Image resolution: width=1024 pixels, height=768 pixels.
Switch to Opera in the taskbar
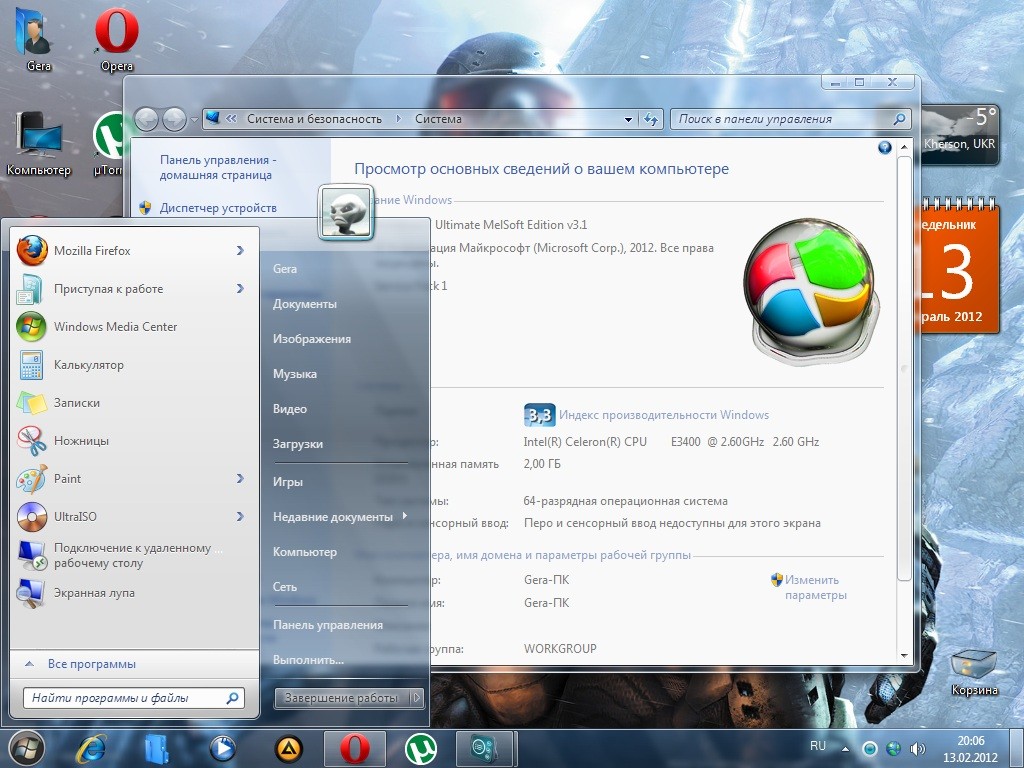coord(355,748)
